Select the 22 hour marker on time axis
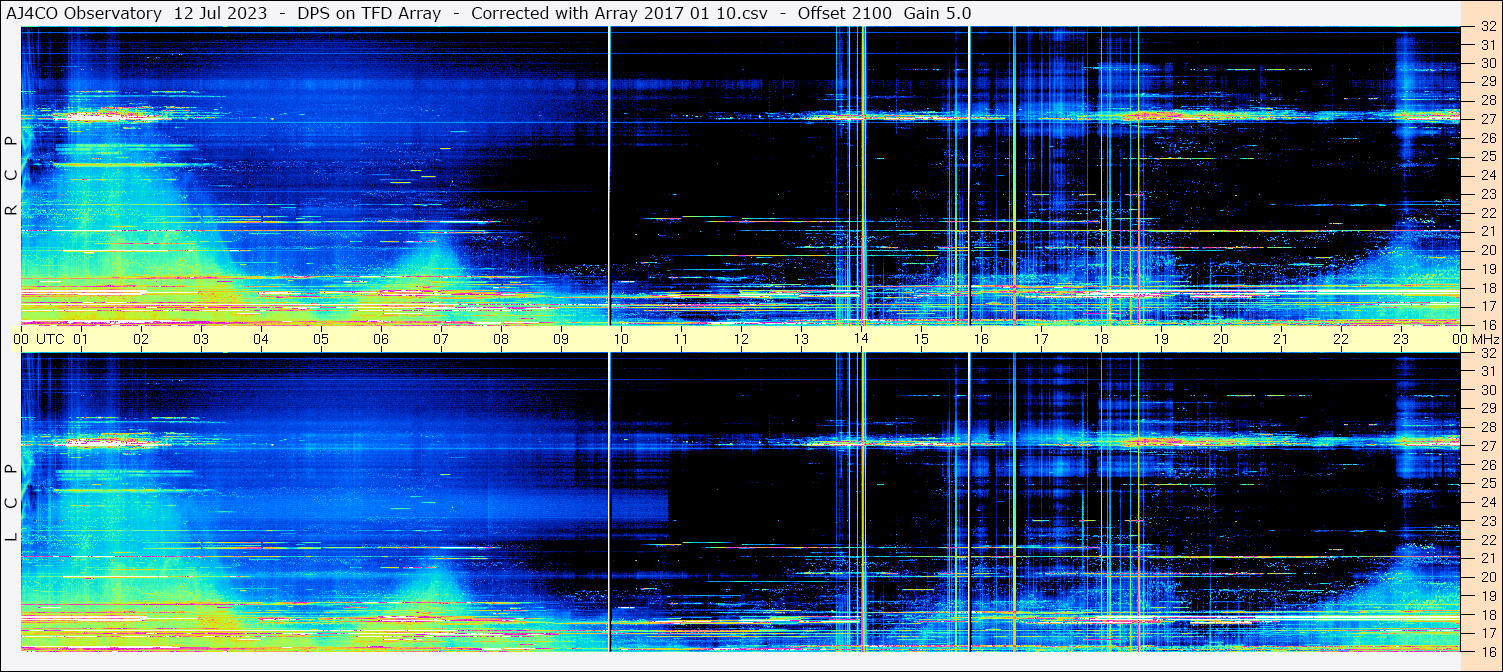 click(x=1341, y=339)
